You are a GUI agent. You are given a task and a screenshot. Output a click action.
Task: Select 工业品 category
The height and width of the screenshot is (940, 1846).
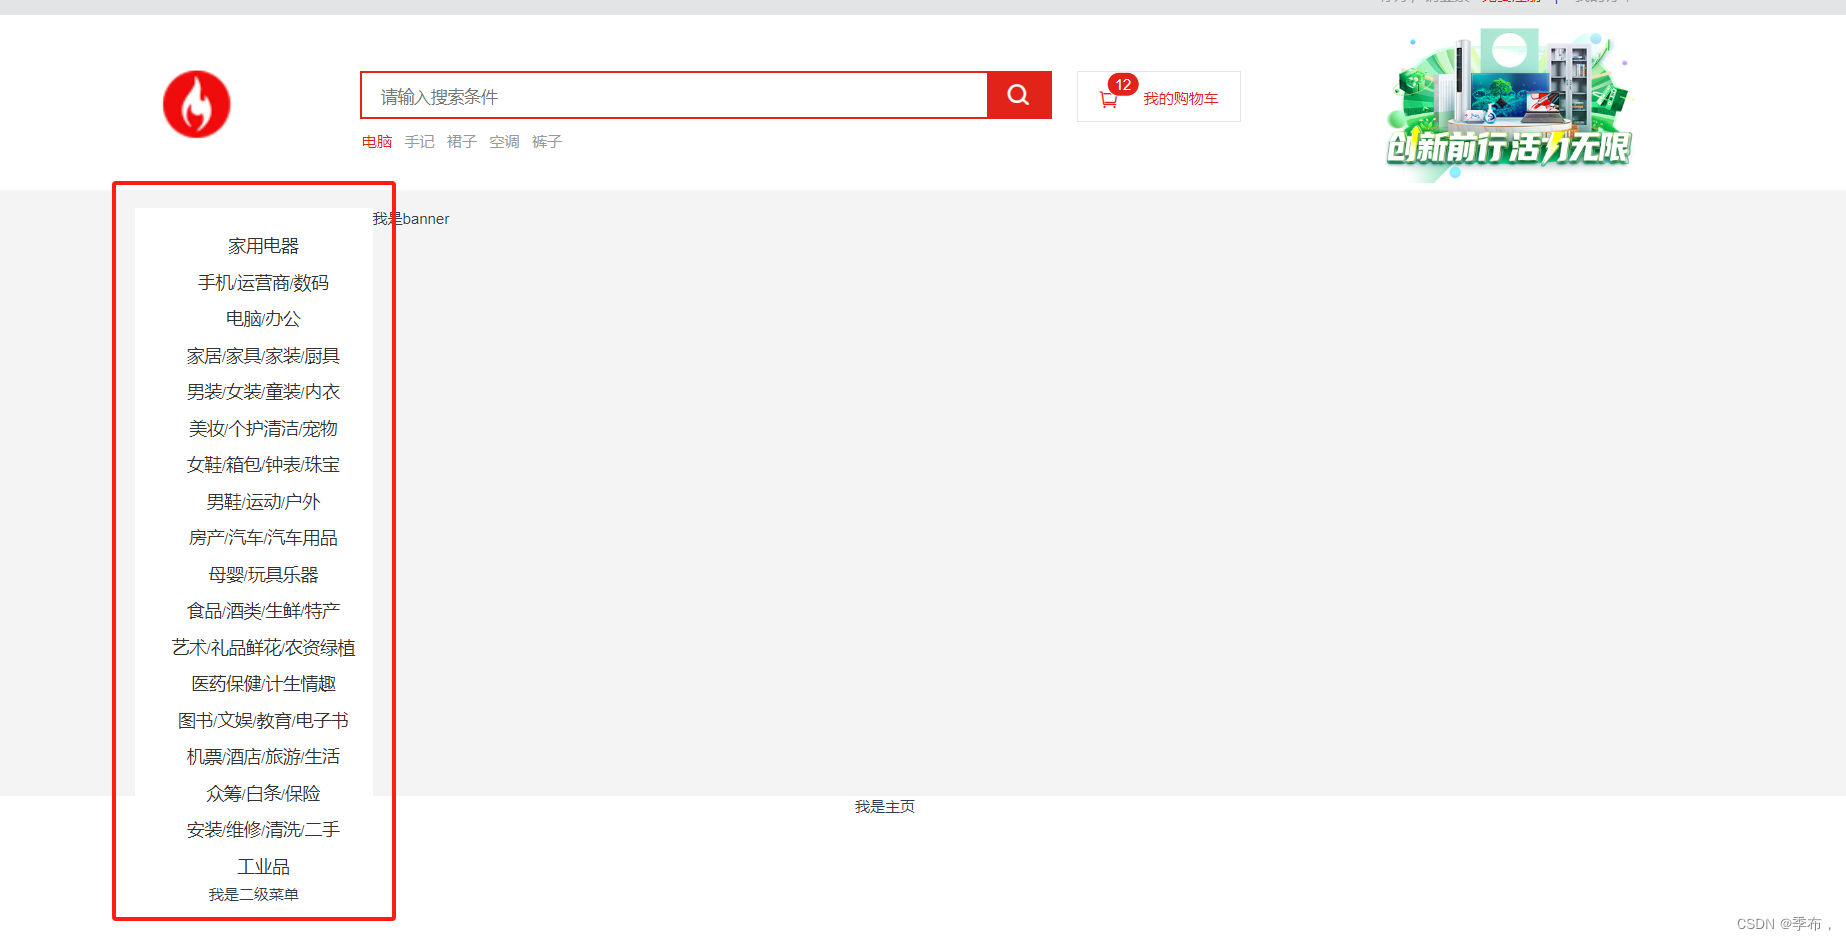263,867
